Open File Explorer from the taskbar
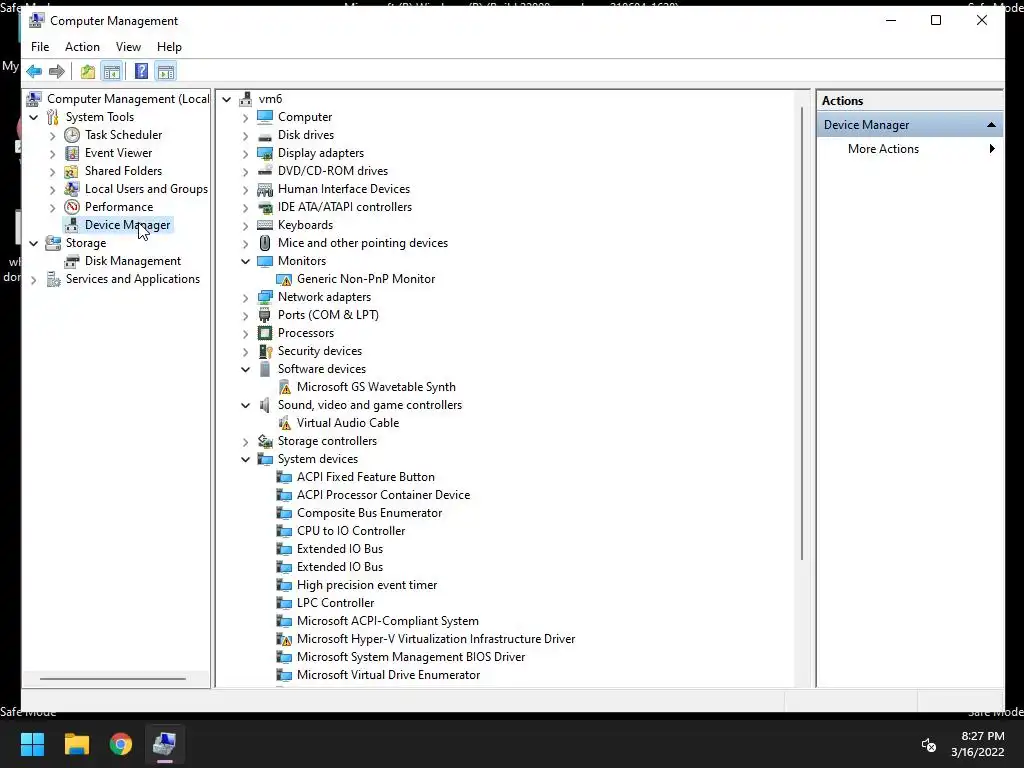 tap(76, 744)
